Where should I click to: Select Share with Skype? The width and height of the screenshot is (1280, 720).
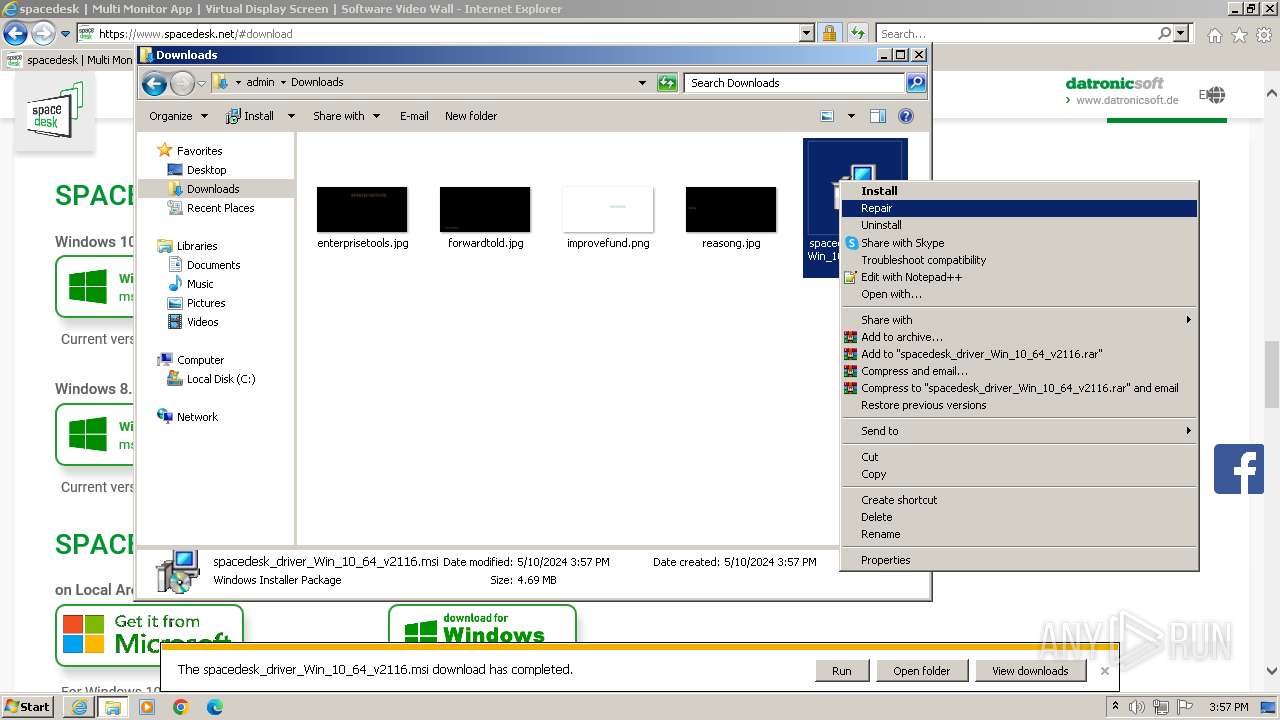pos(1019,243)
